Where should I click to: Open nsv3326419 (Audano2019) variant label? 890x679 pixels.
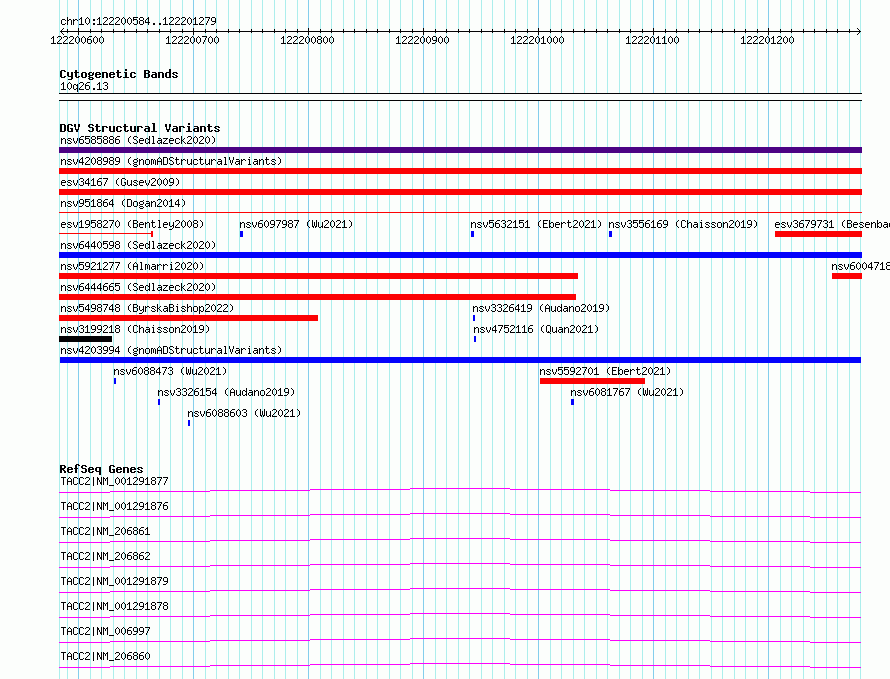(x=541, y=308)
